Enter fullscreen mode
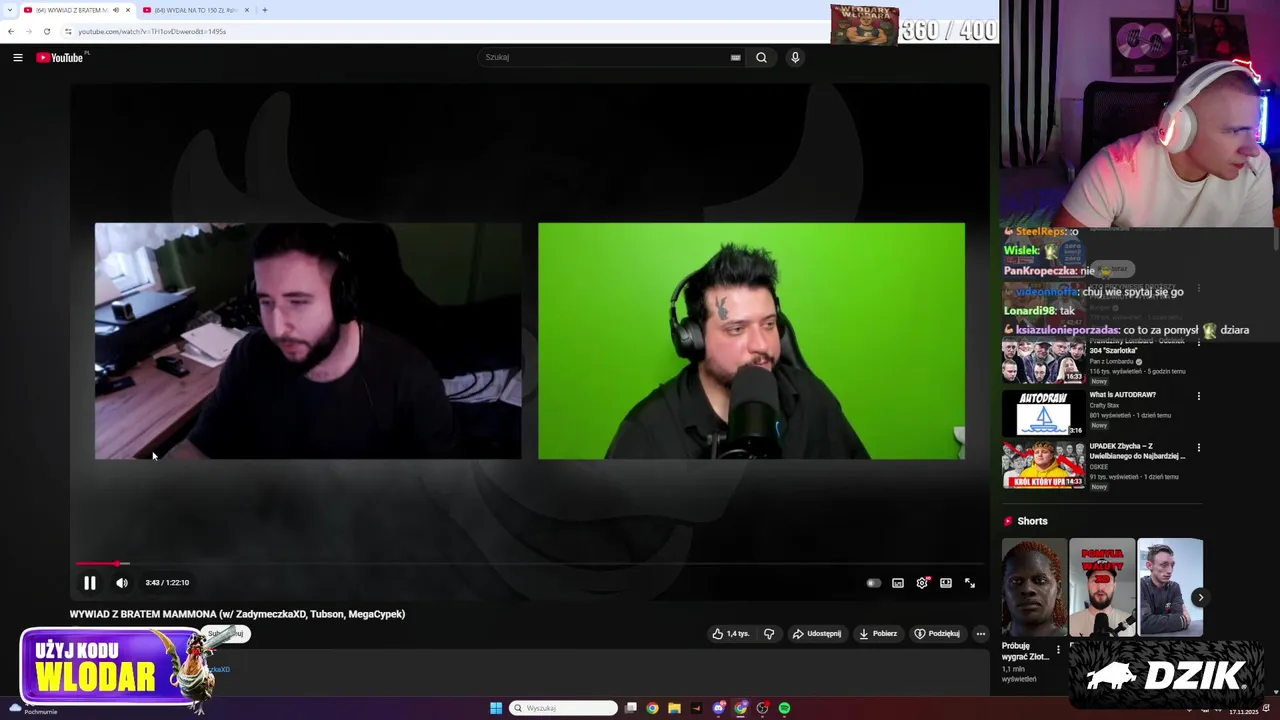 coord(970,583)
